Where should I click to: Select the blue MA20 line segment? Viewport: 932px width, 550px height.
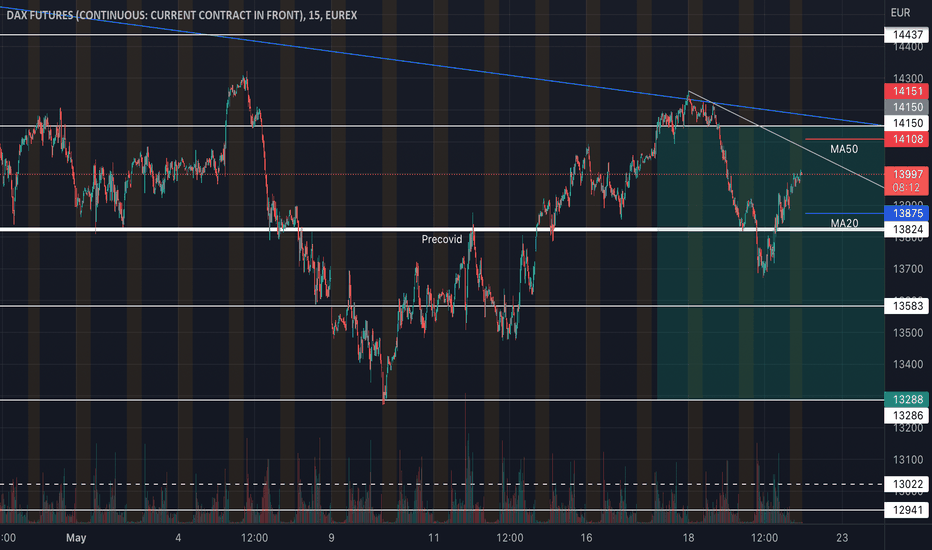(844, 213)
